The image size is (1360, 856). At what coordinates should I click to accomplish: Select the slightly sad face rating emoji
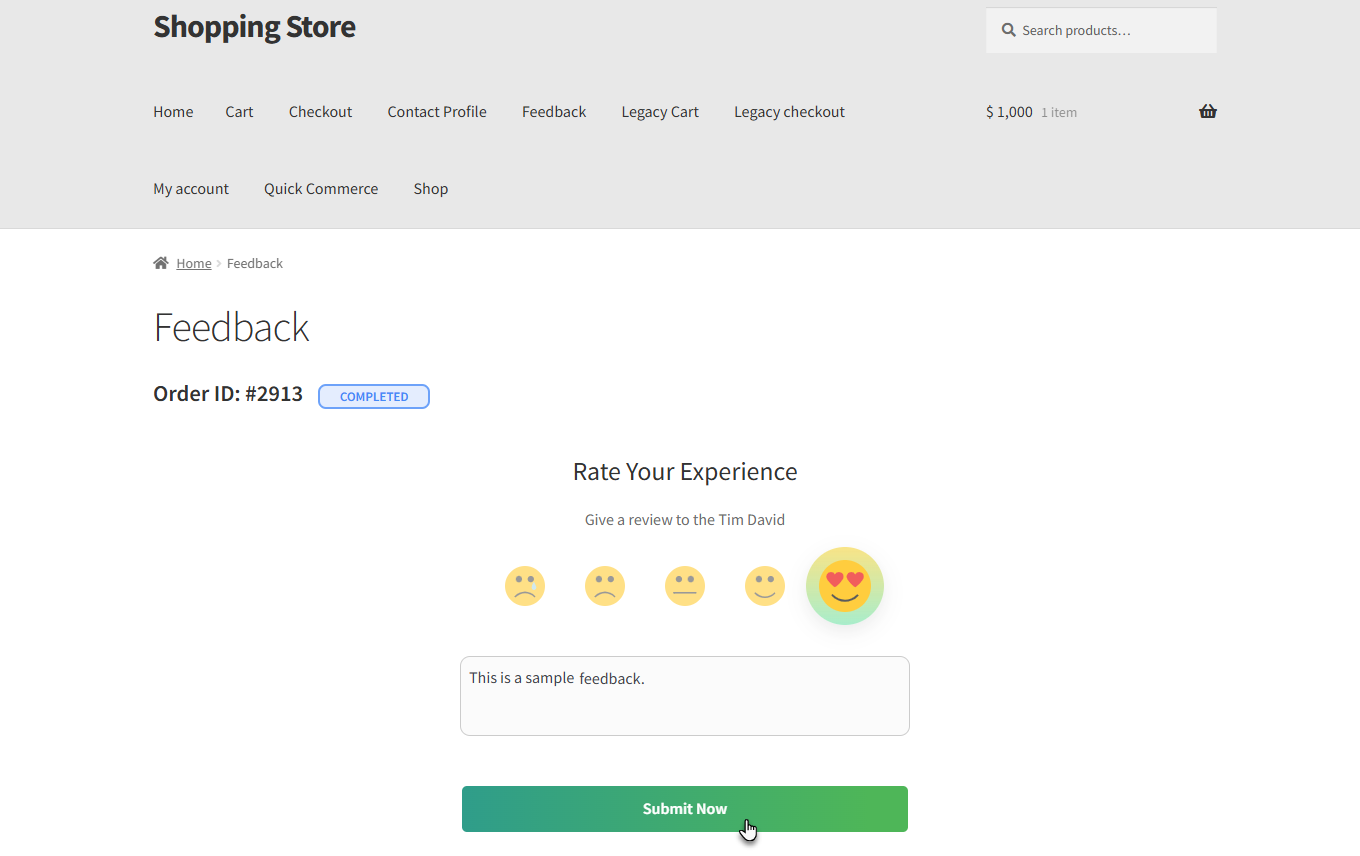[605, 586]
